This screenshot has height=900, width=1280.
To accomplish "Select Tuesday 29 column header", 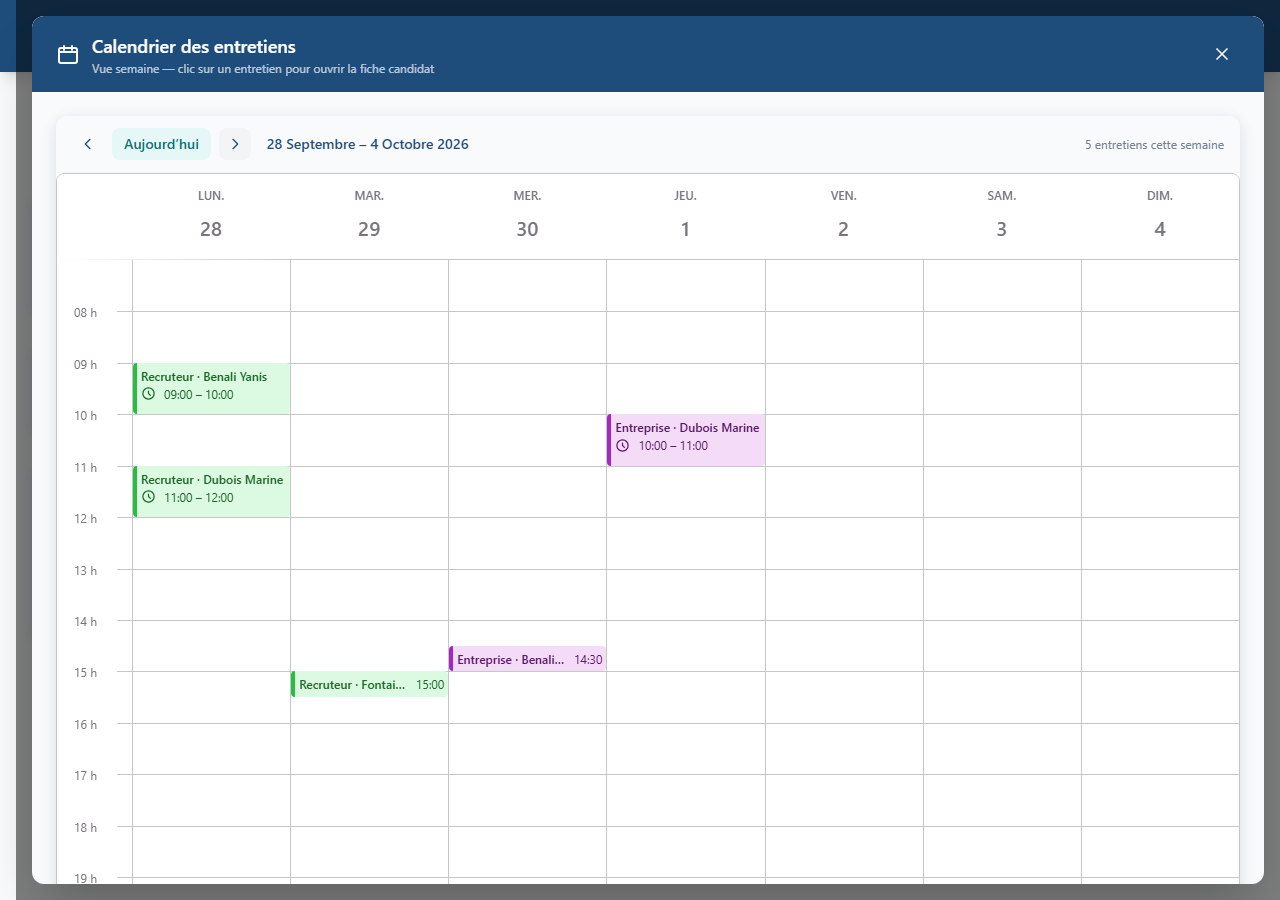I will (x=369, y=216).
